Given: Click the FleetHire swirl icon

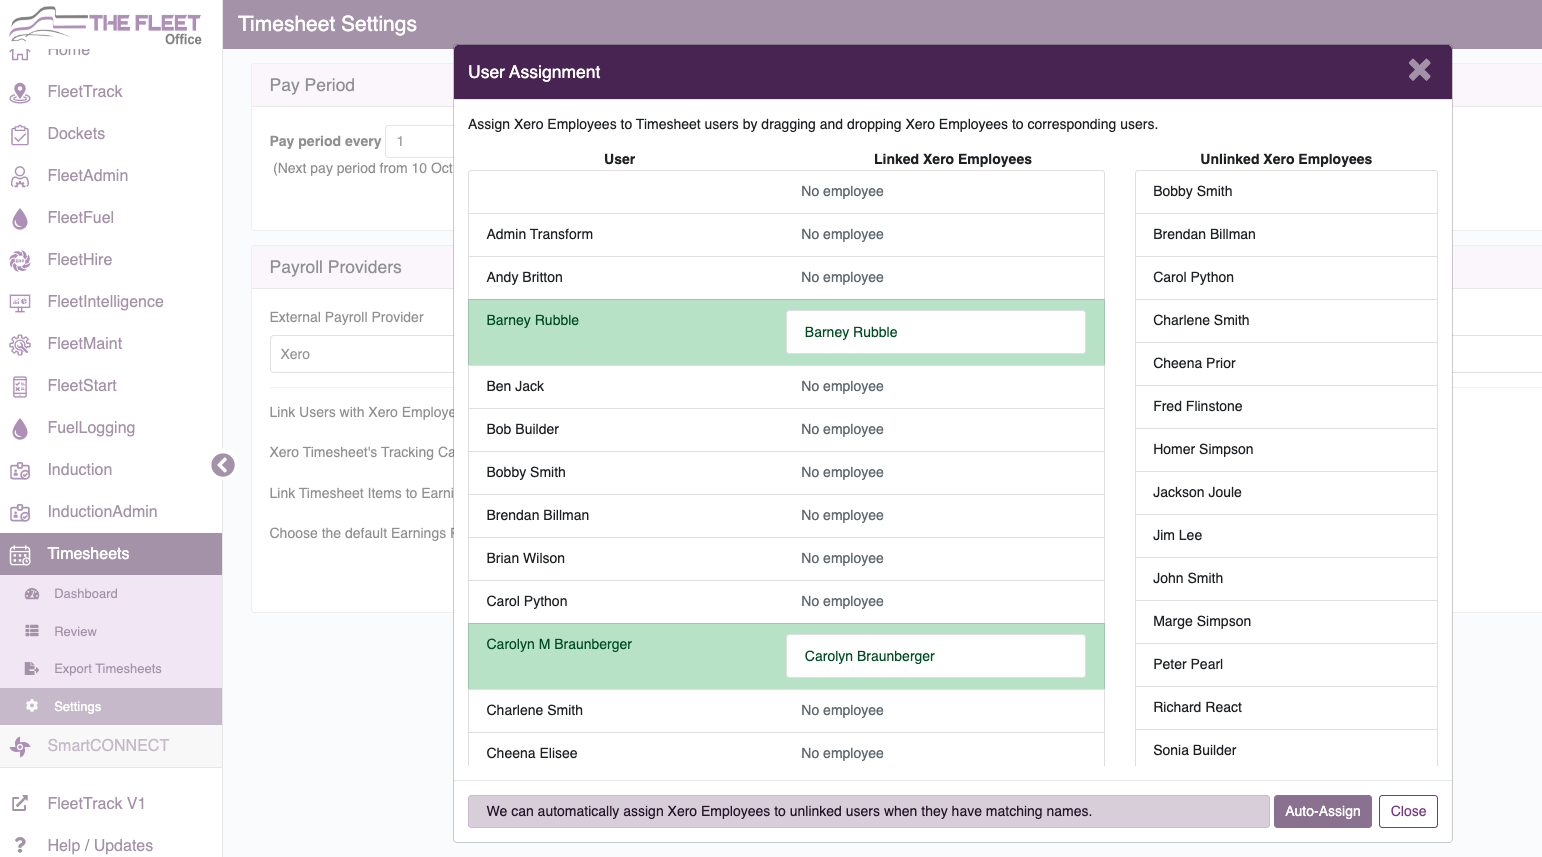Looking at the screenshot, I should tap(21, 259).
